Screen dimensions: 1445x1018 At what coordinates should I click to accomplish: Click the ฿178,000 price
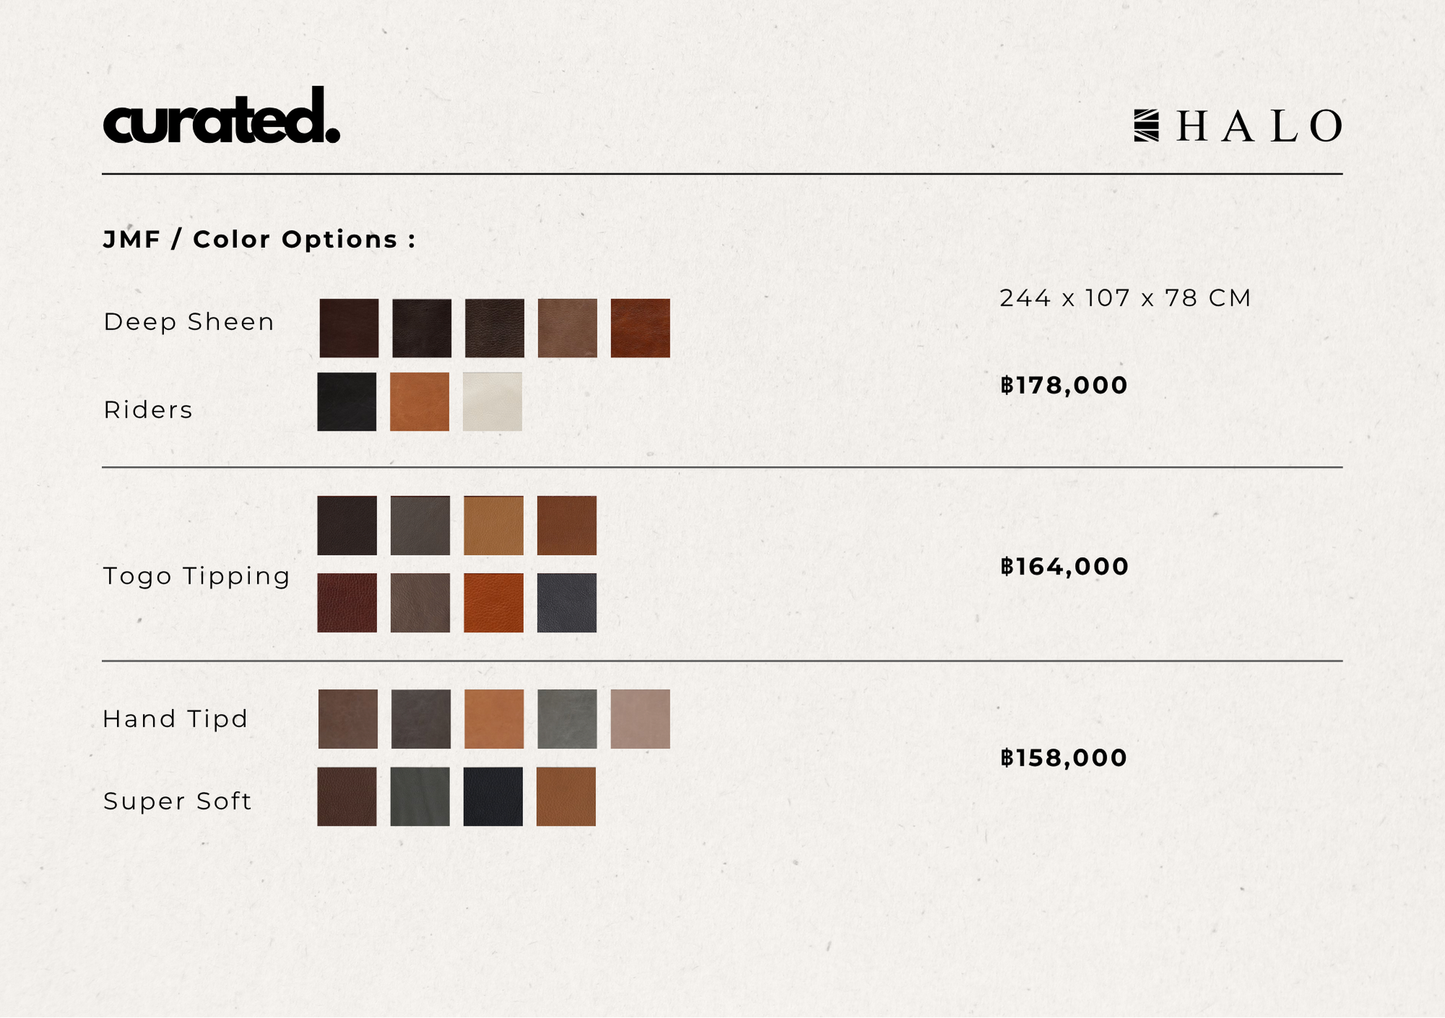1064,385
